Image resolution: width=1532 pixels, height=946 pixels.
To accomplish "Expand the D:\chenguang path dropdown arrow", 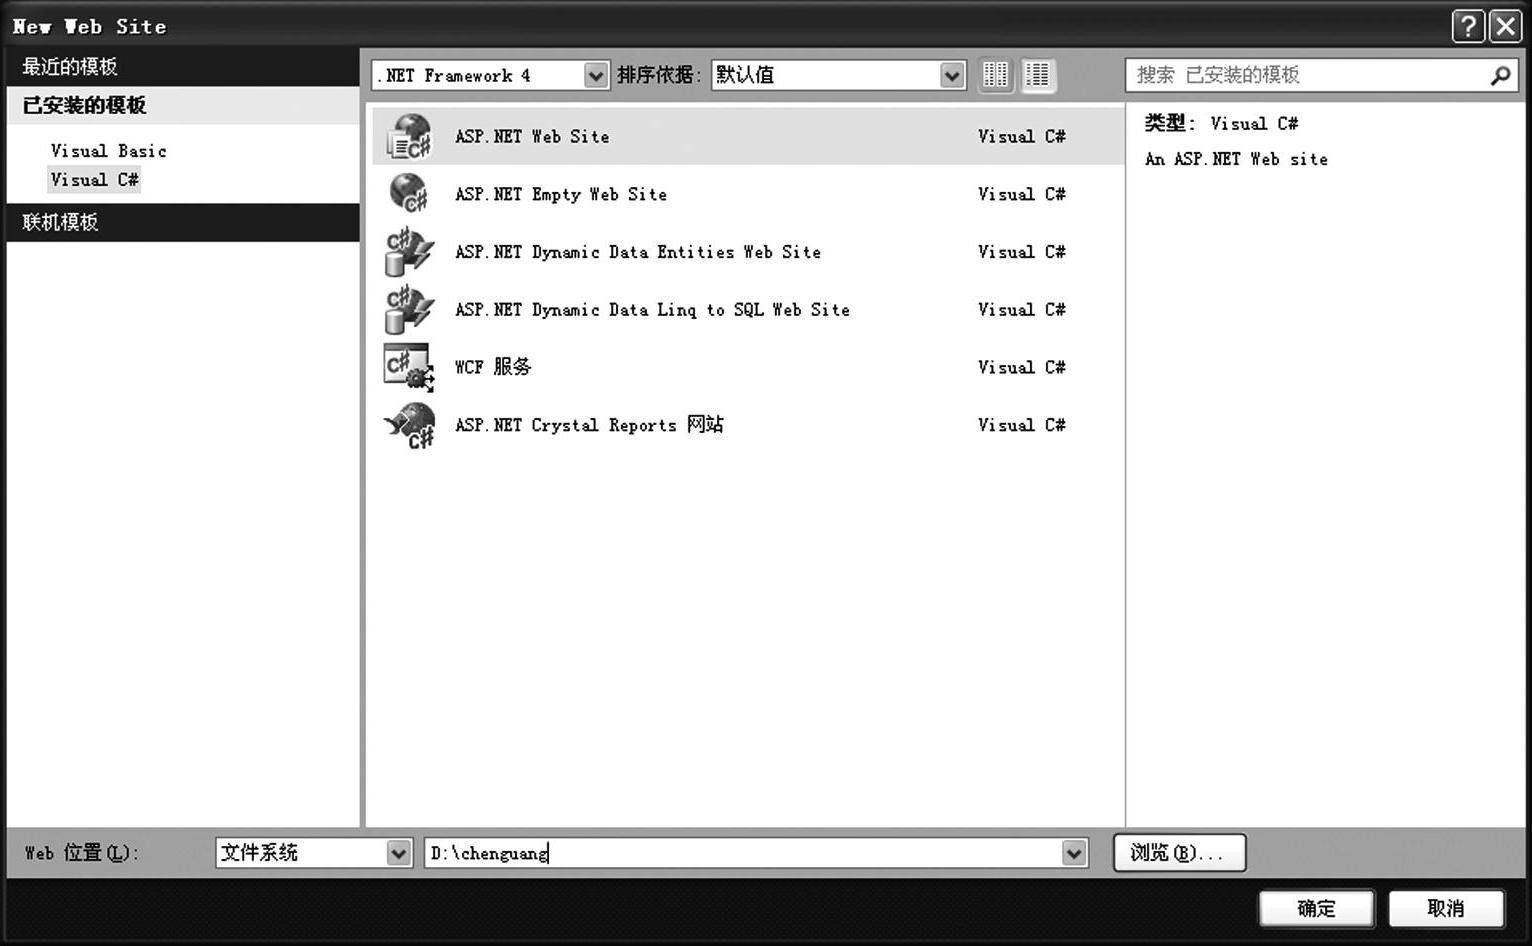I will [x=1074, y=853].
